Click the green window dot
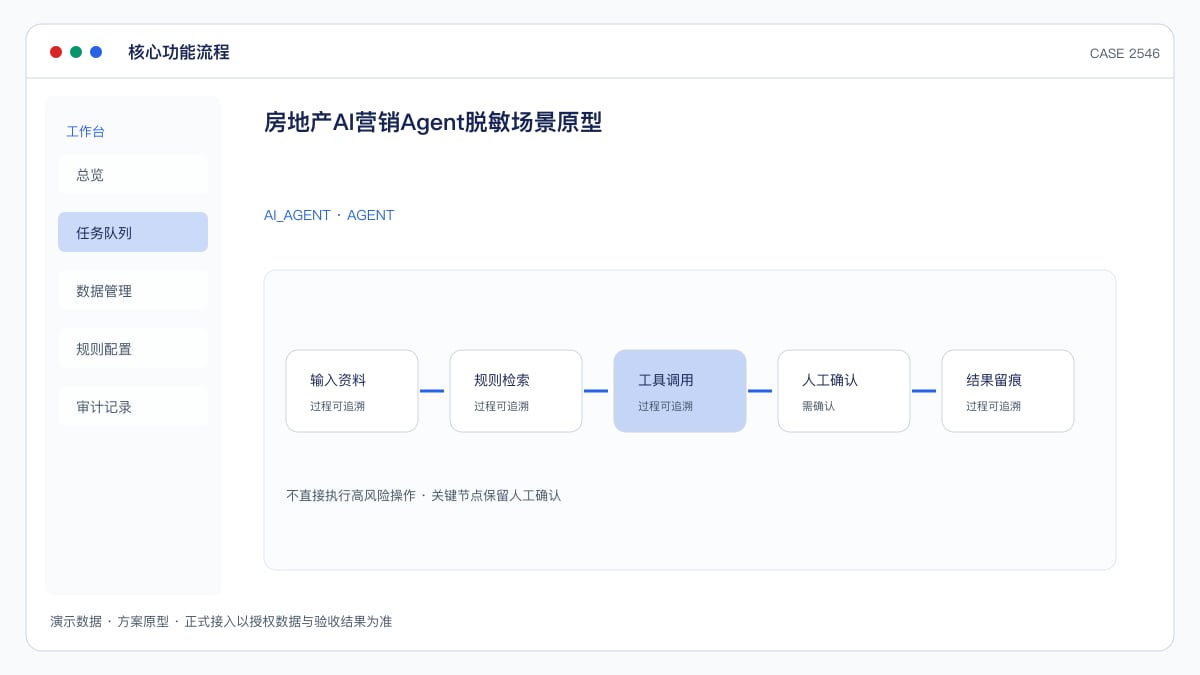The width and height of the screenshot is (1200, 675). [x=76, y=52]
